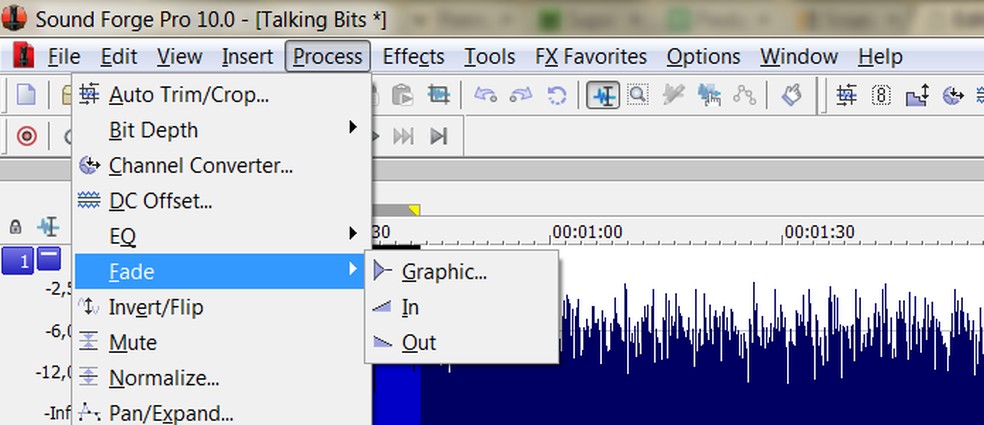The image size is (984, 425).
Task: Open the FX Favorites menu
Action: pyautogui.click(x=591, y=56)
